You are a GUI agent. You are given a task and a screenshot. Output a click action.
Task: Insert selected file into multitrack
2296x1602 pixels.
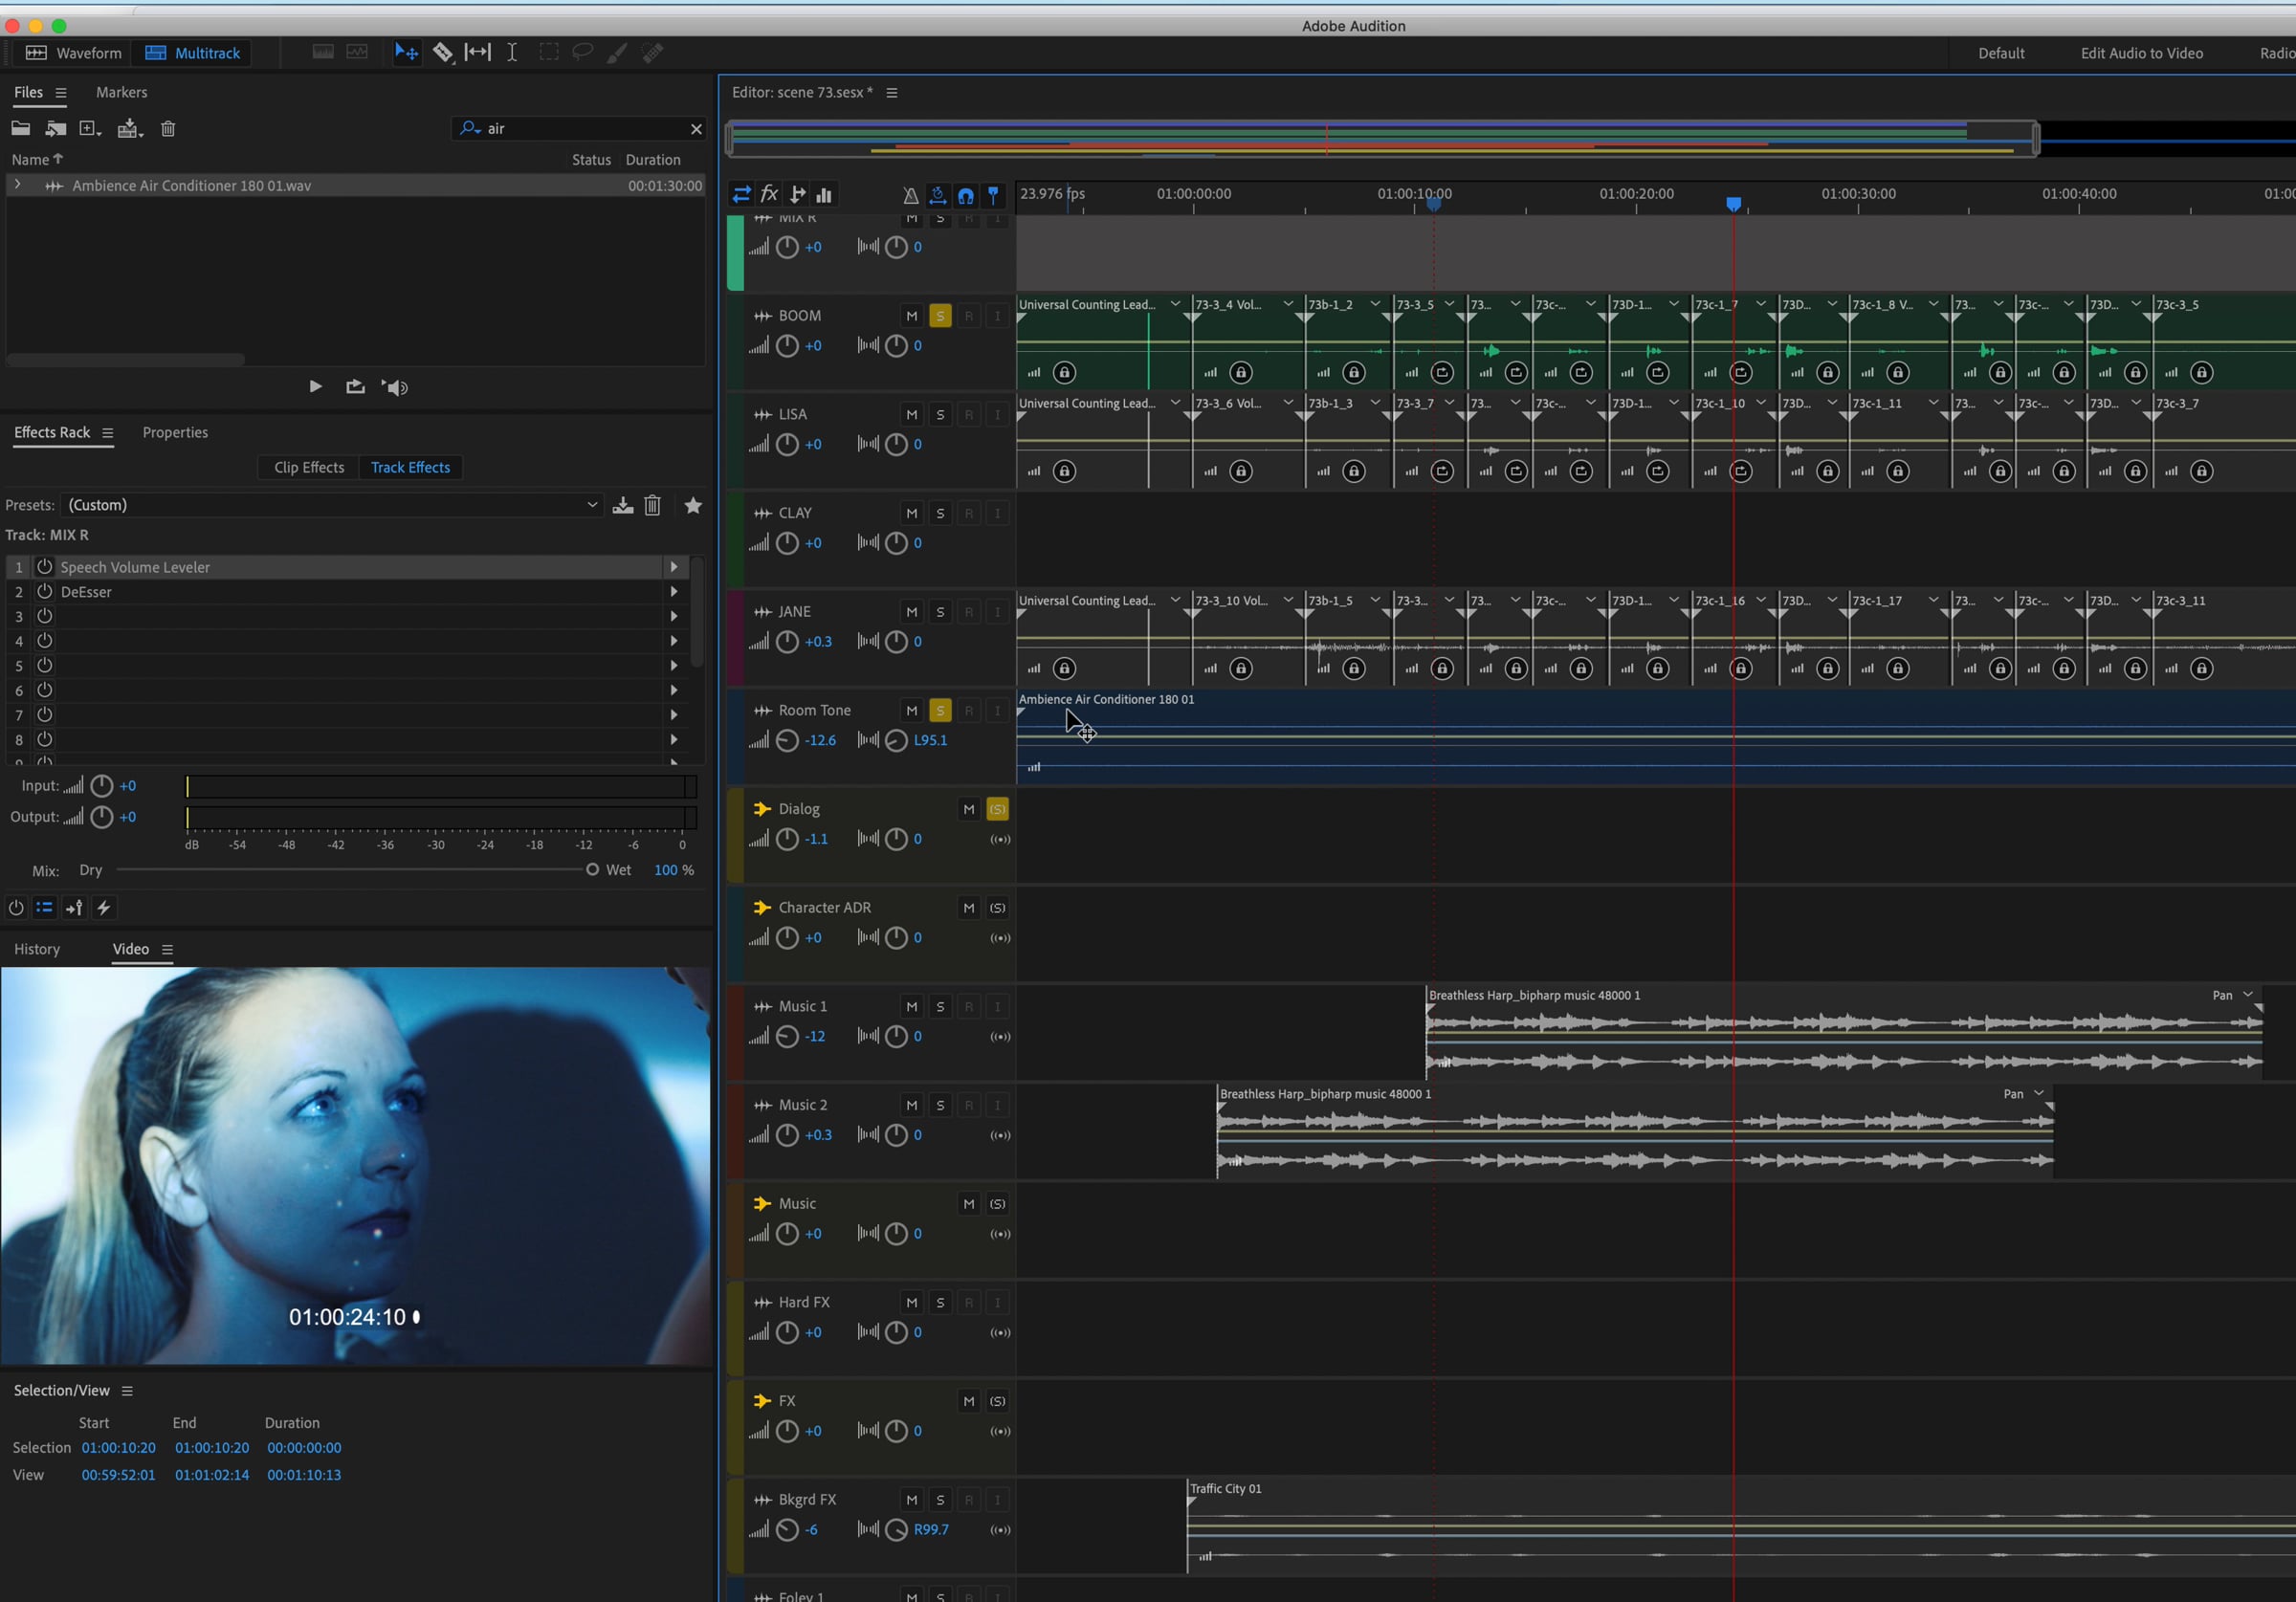tap(130, 128)
